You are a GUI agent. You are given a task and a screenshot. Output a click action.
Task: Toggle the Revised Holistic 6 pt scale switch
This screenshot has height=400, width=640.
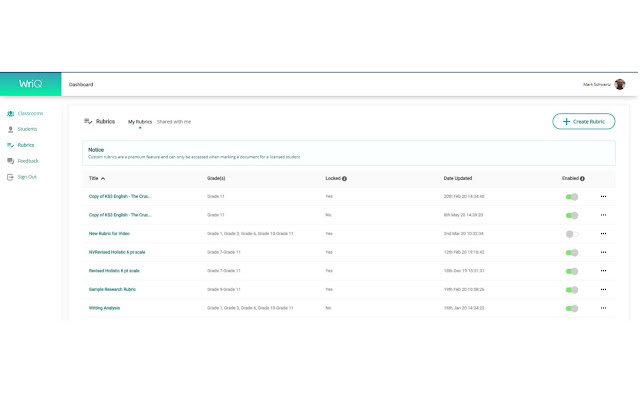click(572, 271)
